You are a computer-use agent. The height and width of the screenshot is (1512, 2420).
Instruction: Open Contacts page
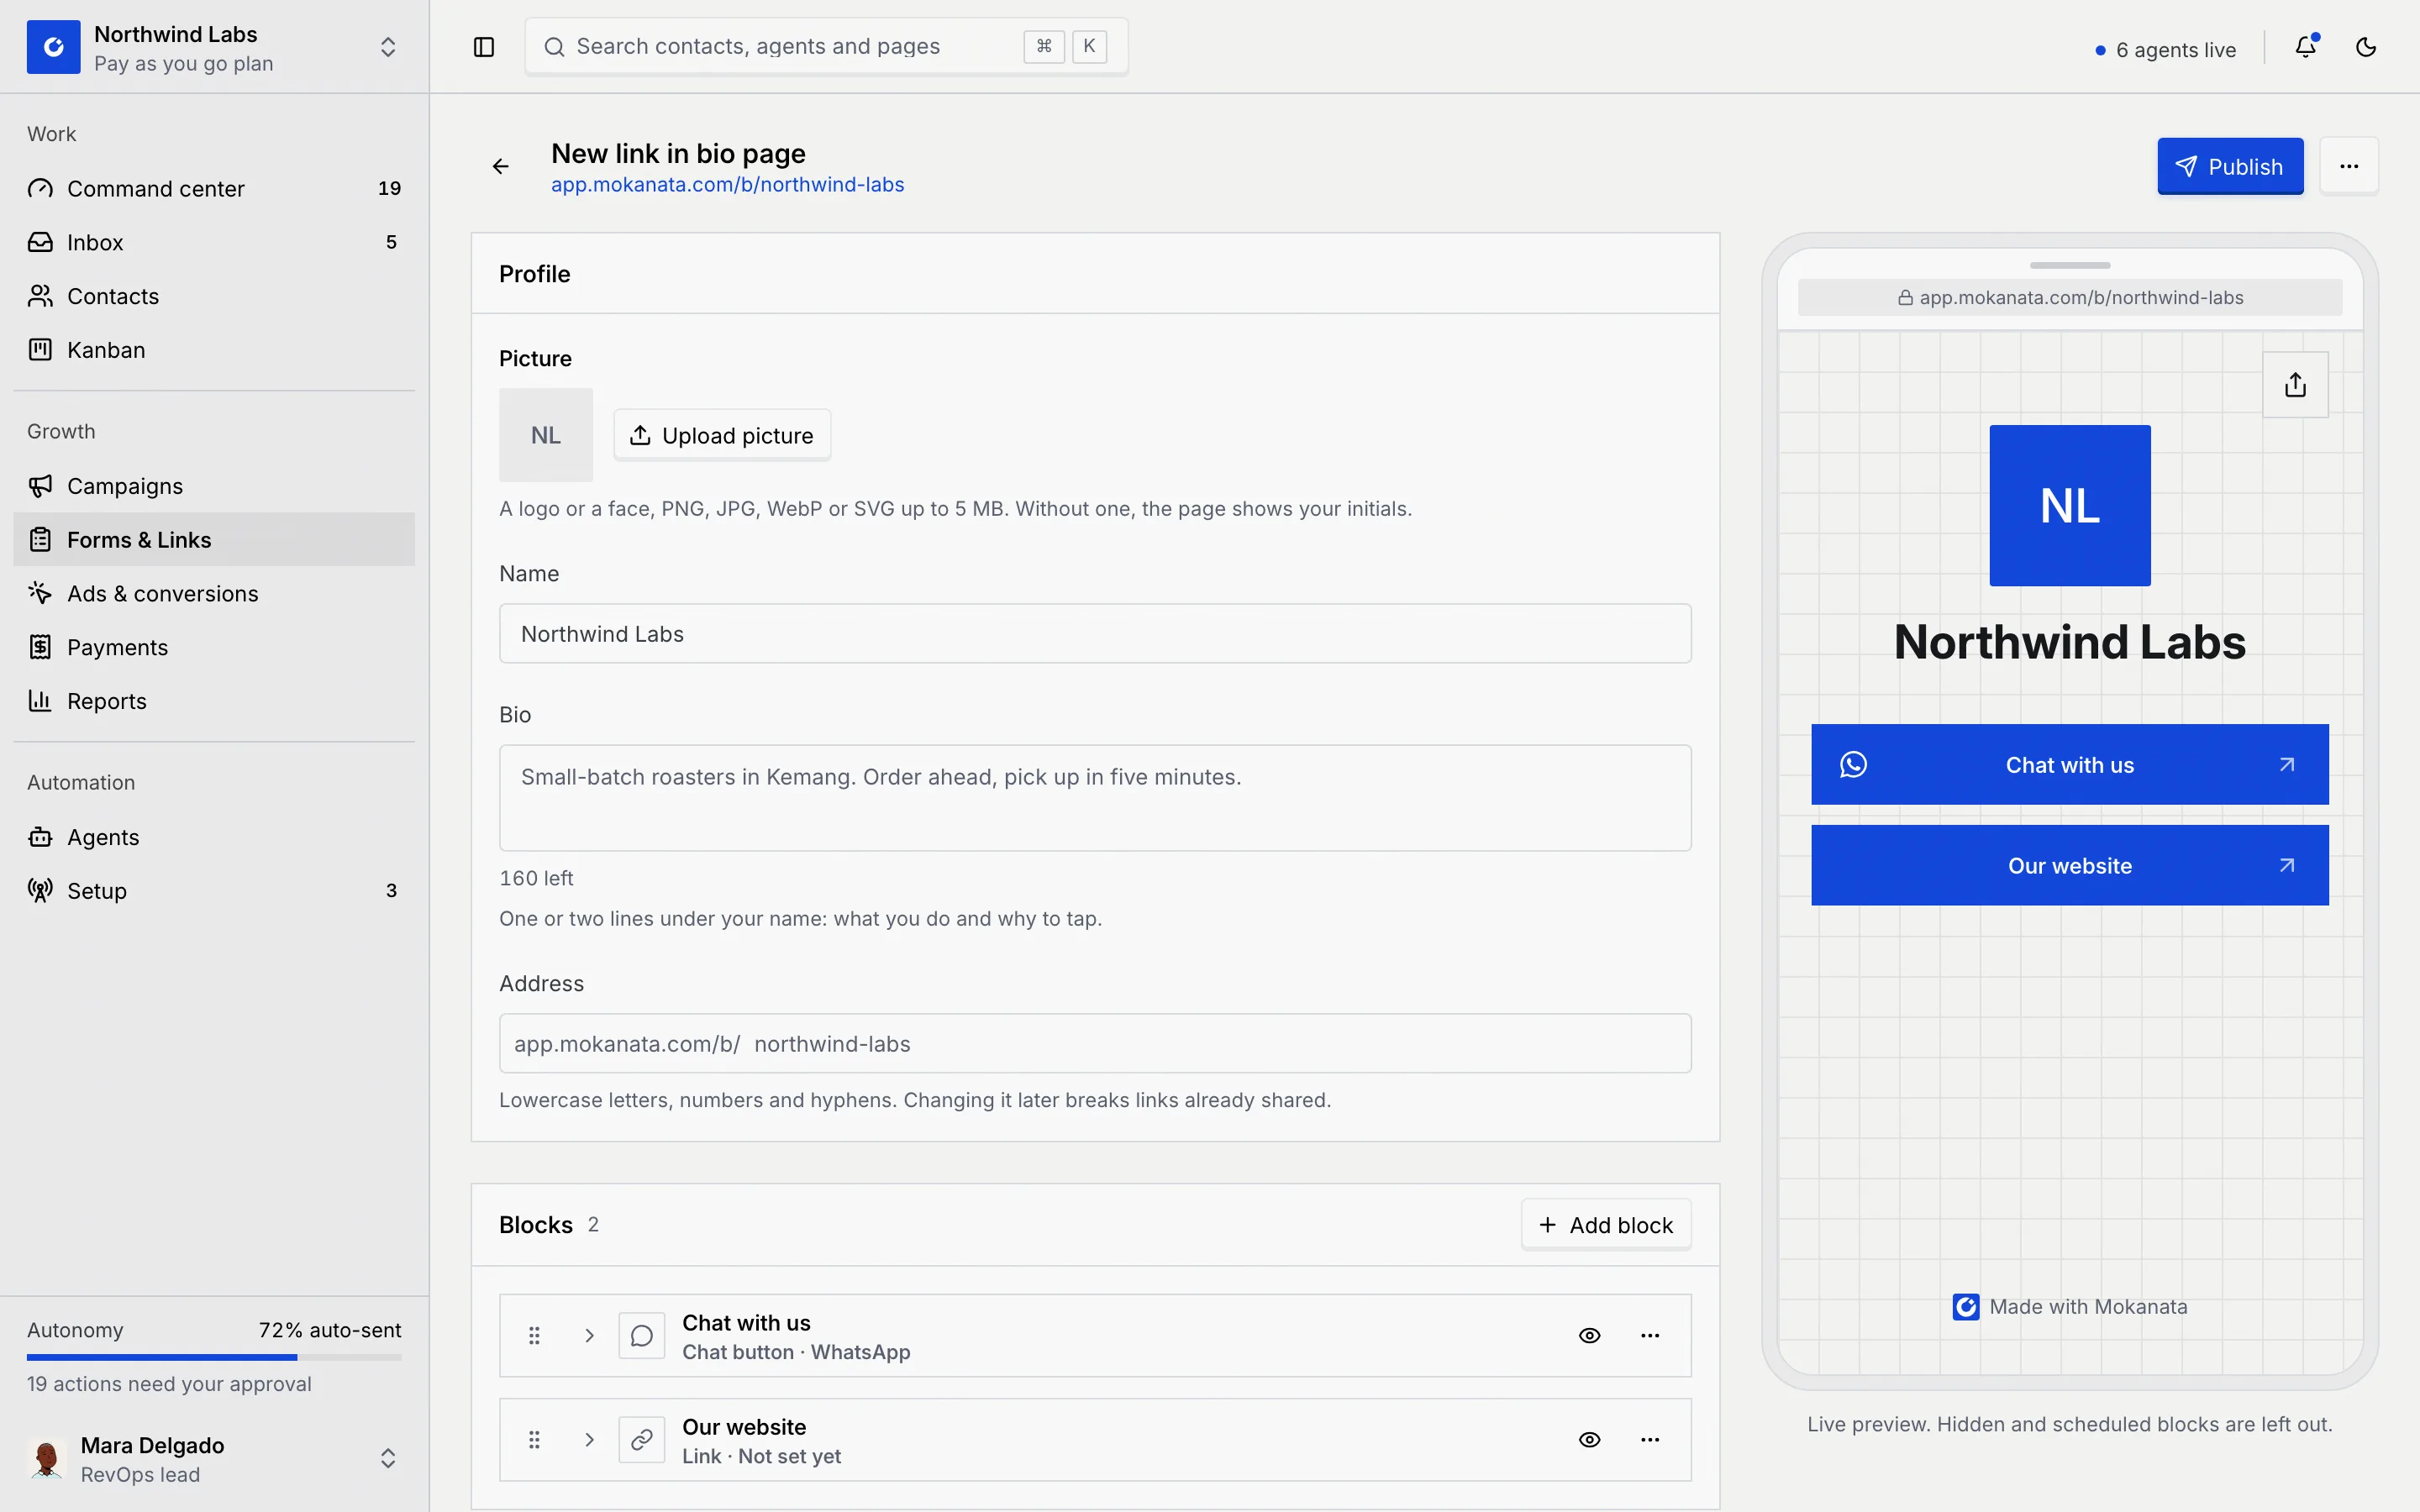click(214, 296)
